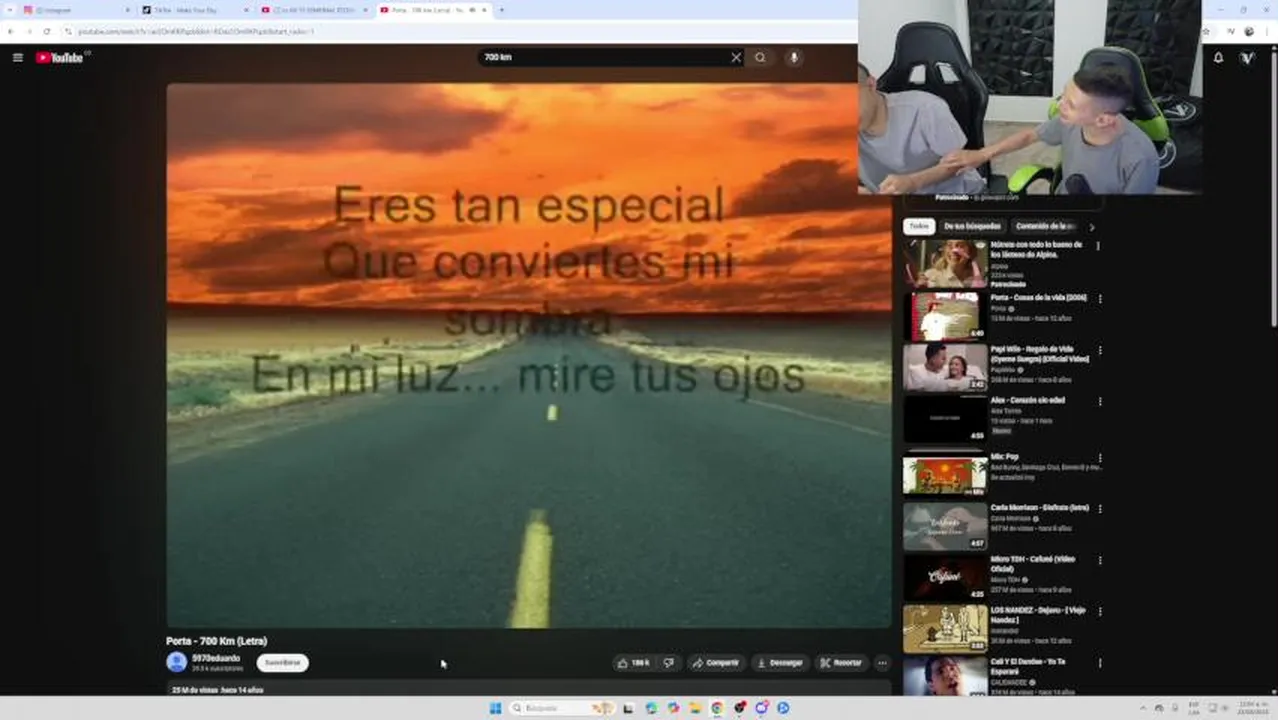
Task: Select the De tus búsquedas chip
Action: pyautogui.click(x=972, y=226)
